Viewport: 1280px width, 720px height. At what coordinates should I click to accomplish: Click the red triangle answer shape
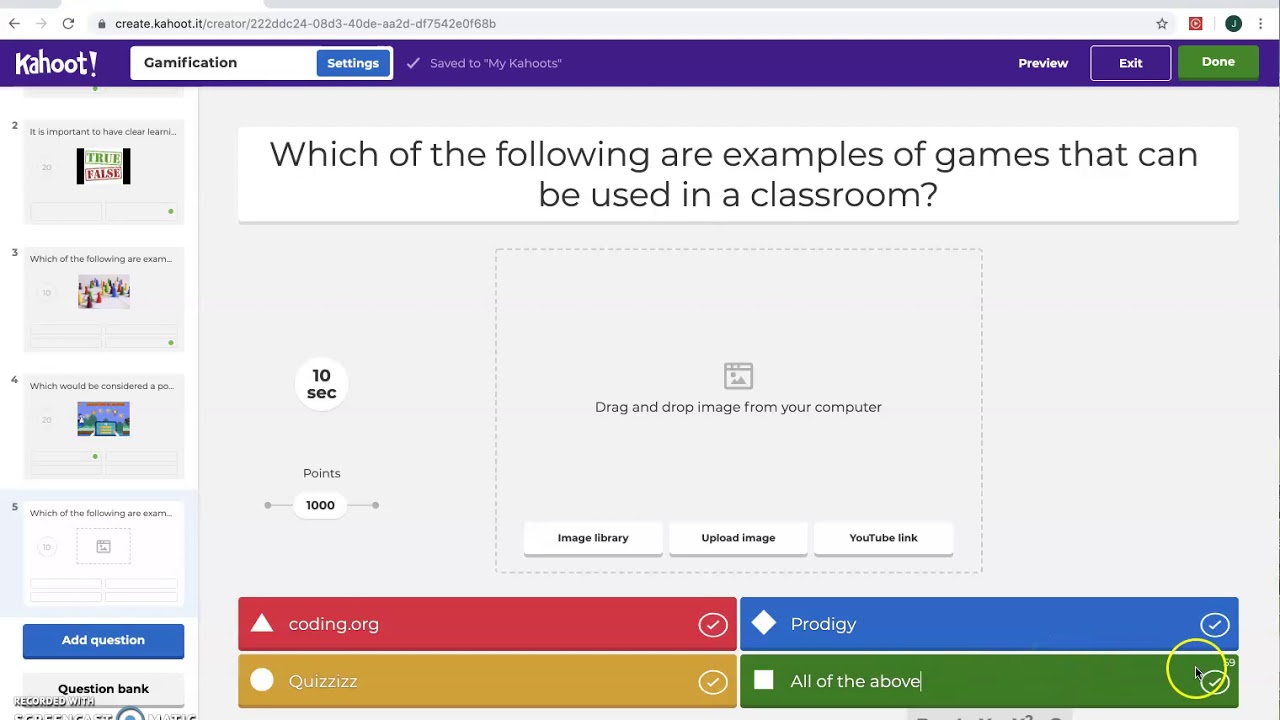click(262, 624)
